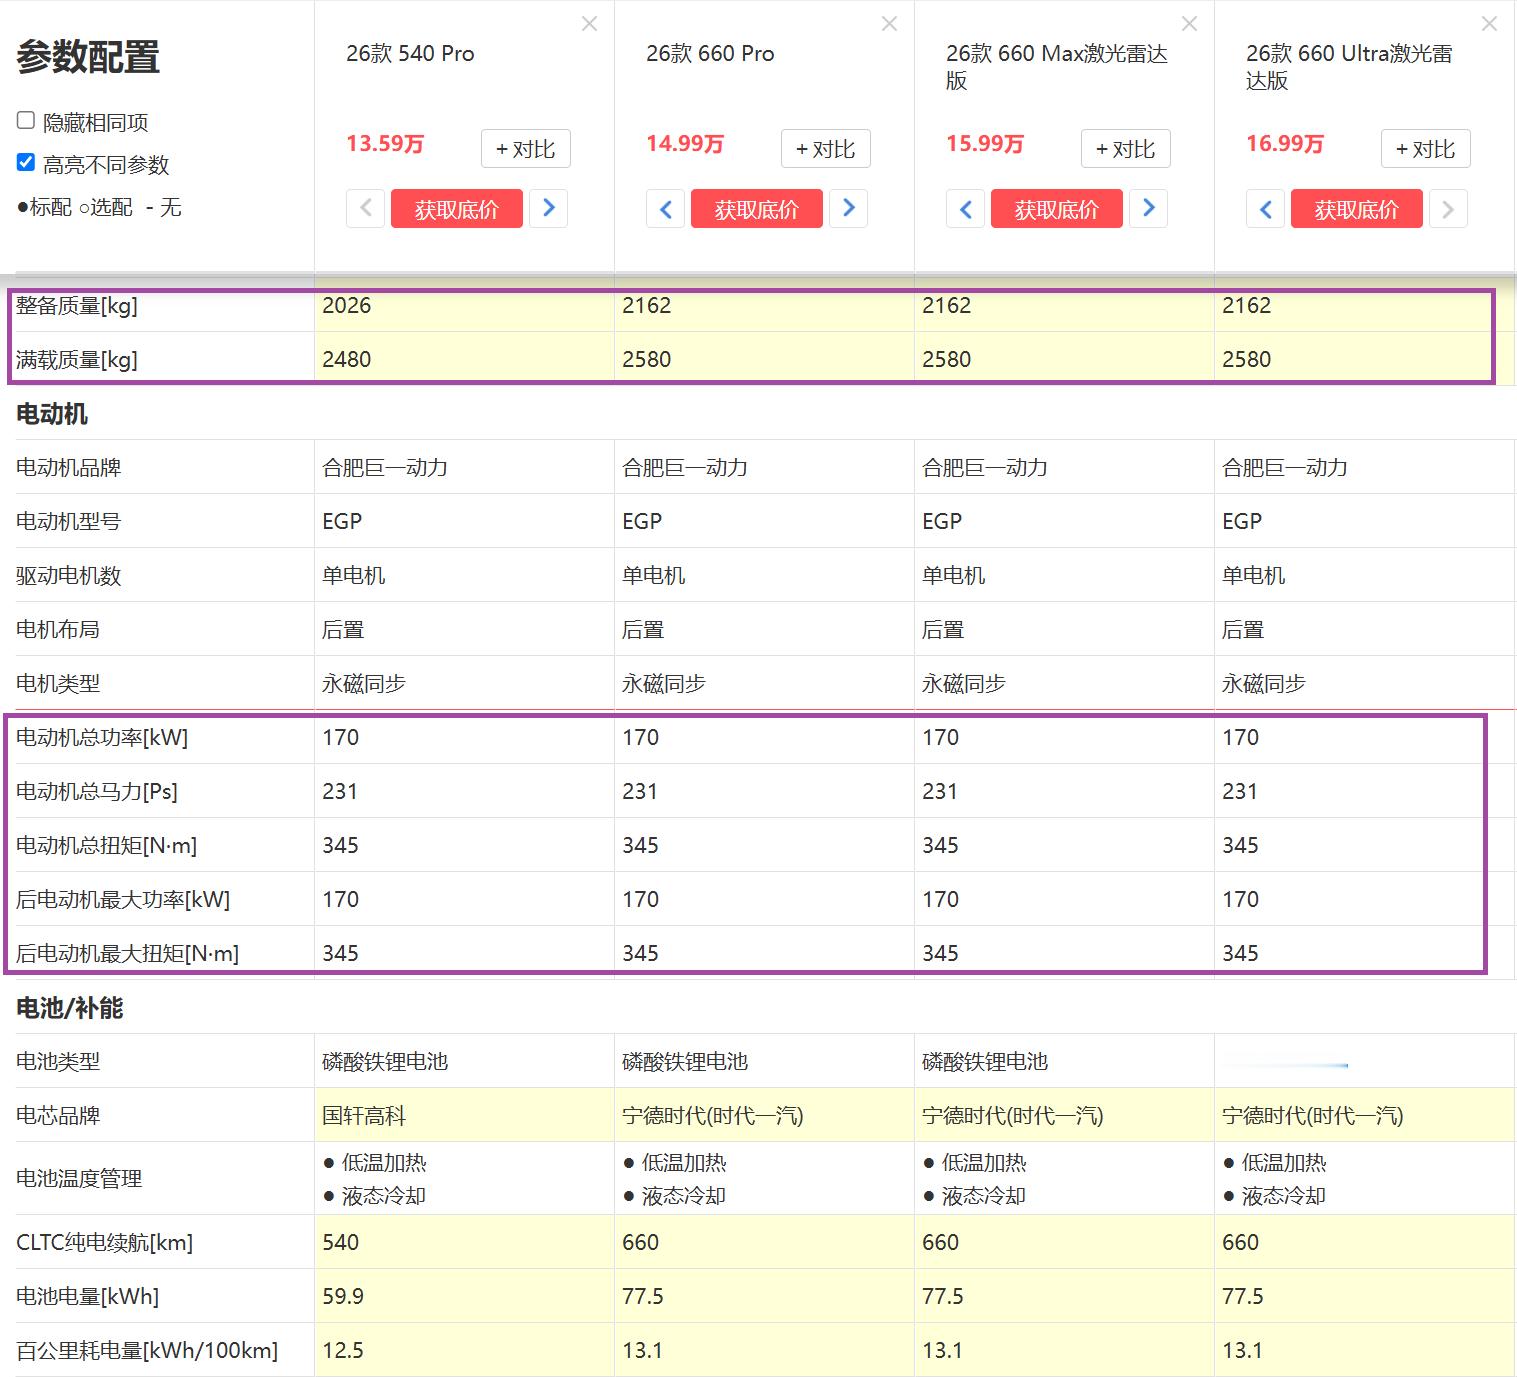
Task: Click 获取底价 under 660 Max
Action: point(1057,209)
